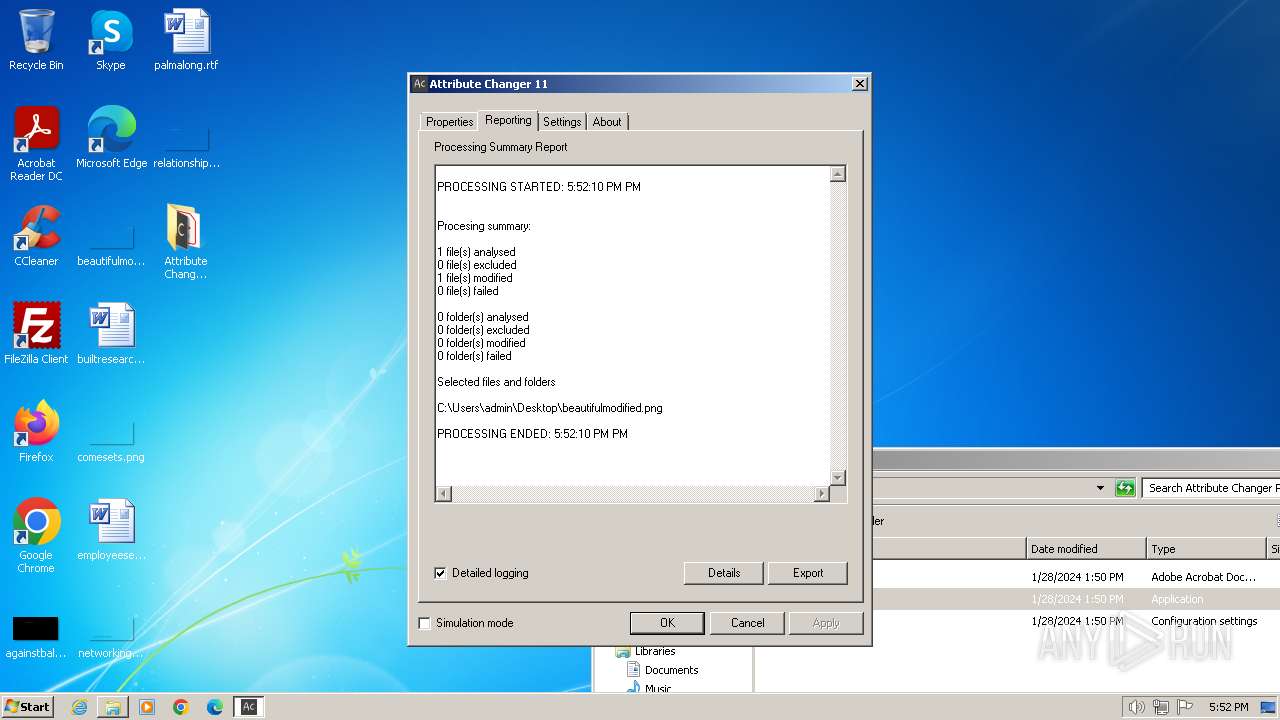Open CCleaner desktop shortcut
The height and width of the screenshot is (720, 1280).
36,236
